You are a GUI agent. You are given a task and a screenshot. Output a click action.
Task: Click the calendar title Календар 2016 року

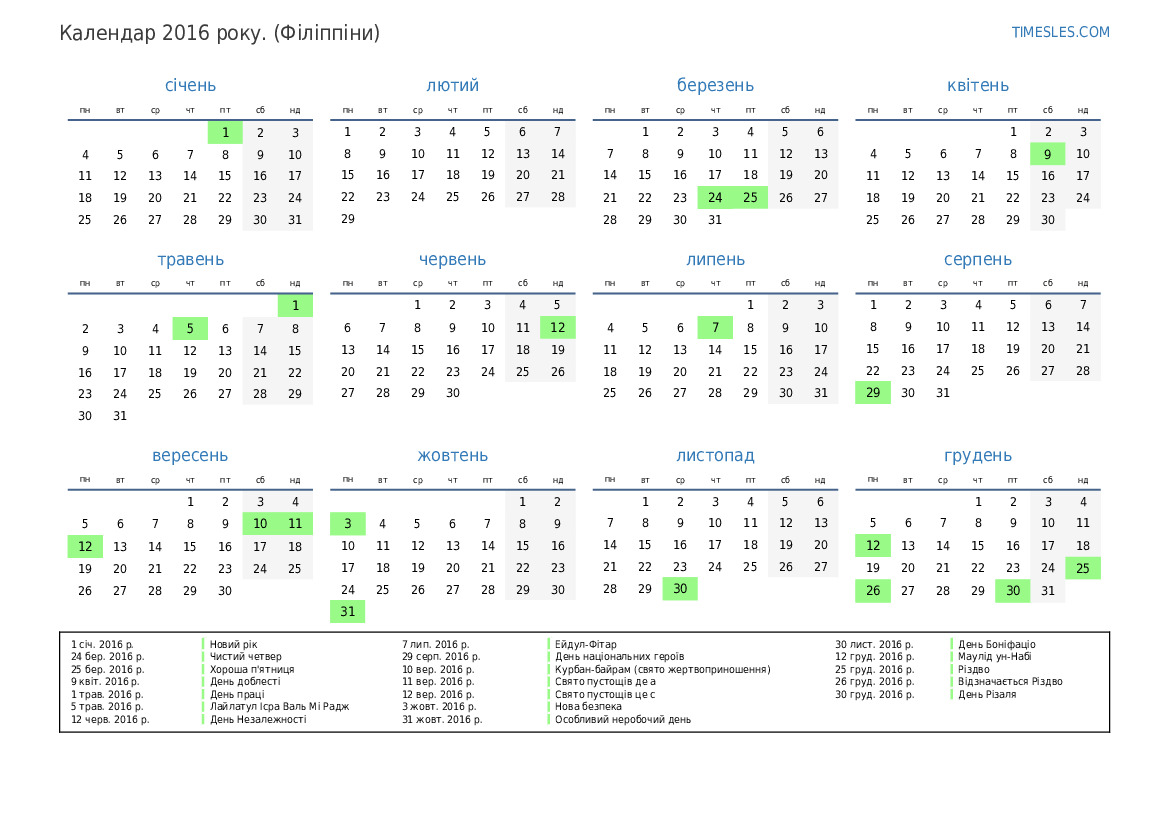point(219,33)
